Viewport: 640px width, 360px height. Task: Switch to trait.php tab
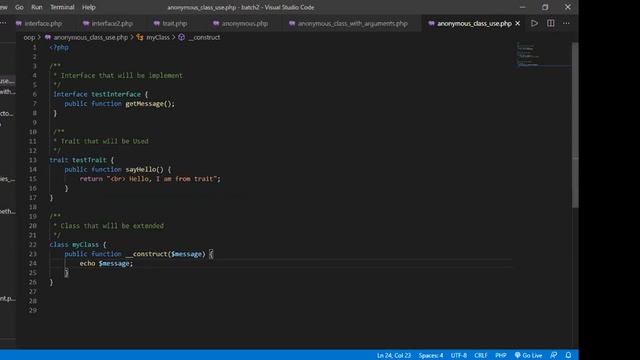click(x=171, y=24)
